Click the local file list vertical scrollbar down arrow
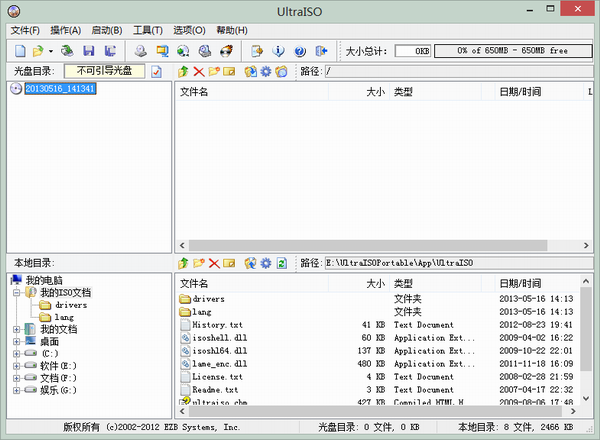The width and height of the screenshot is (600, 440). (586, 398)
